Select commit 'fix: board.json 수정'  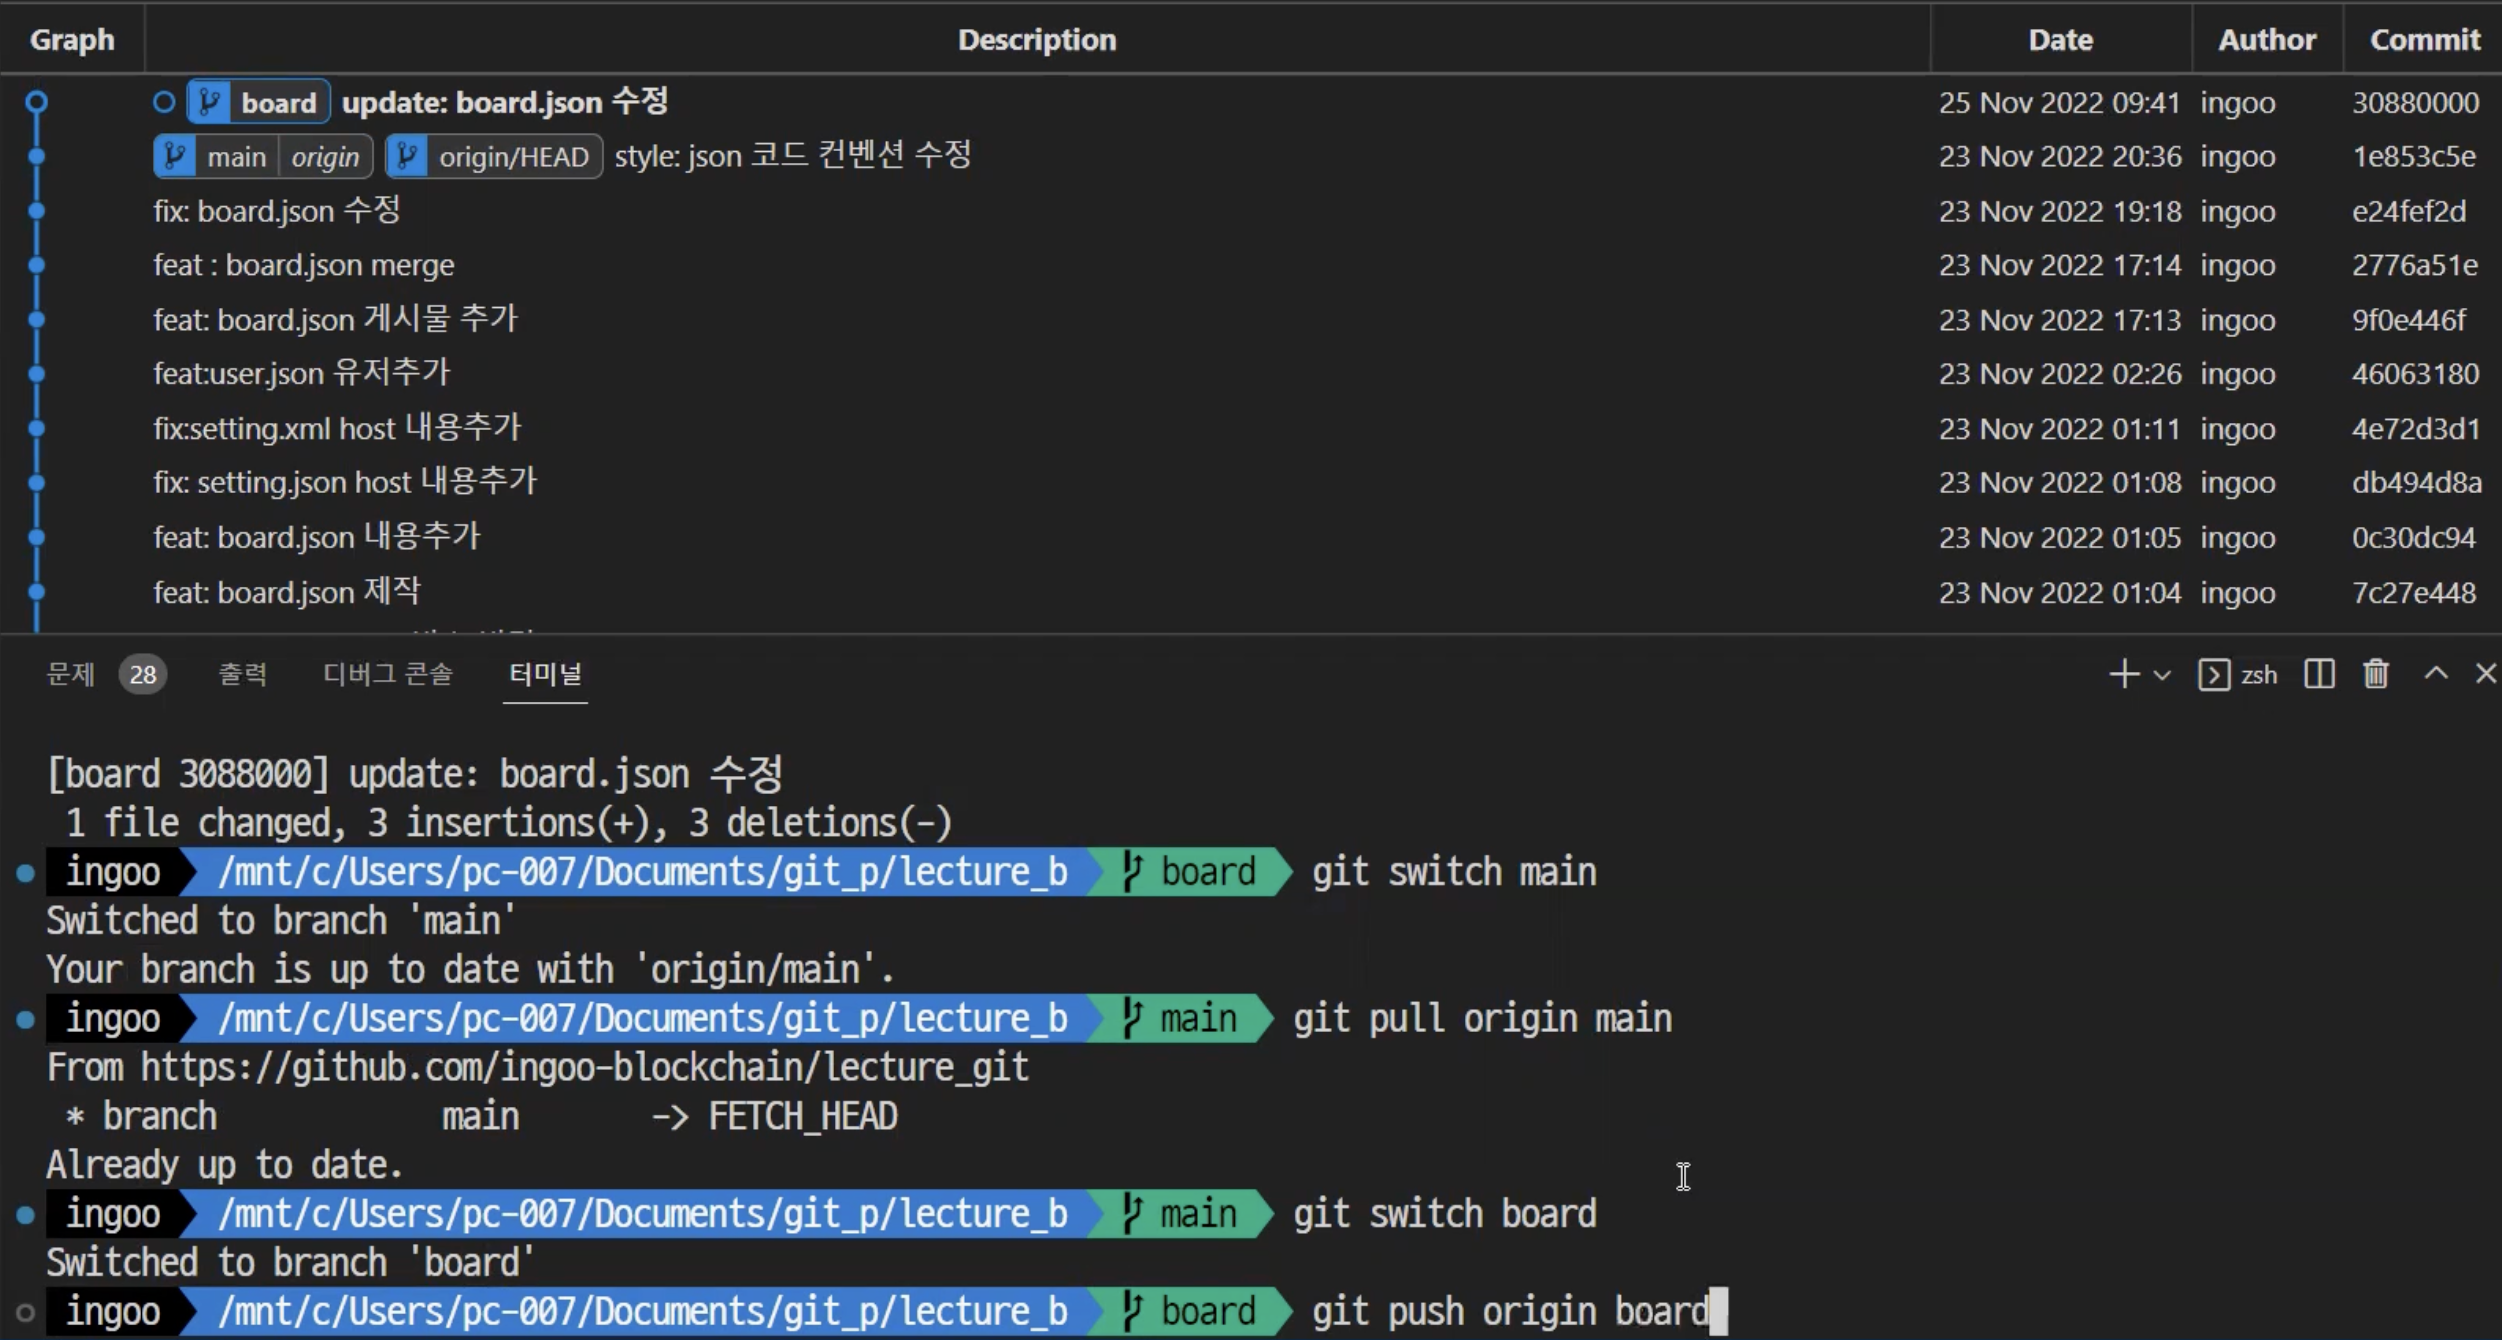click(x=277, y=211)
